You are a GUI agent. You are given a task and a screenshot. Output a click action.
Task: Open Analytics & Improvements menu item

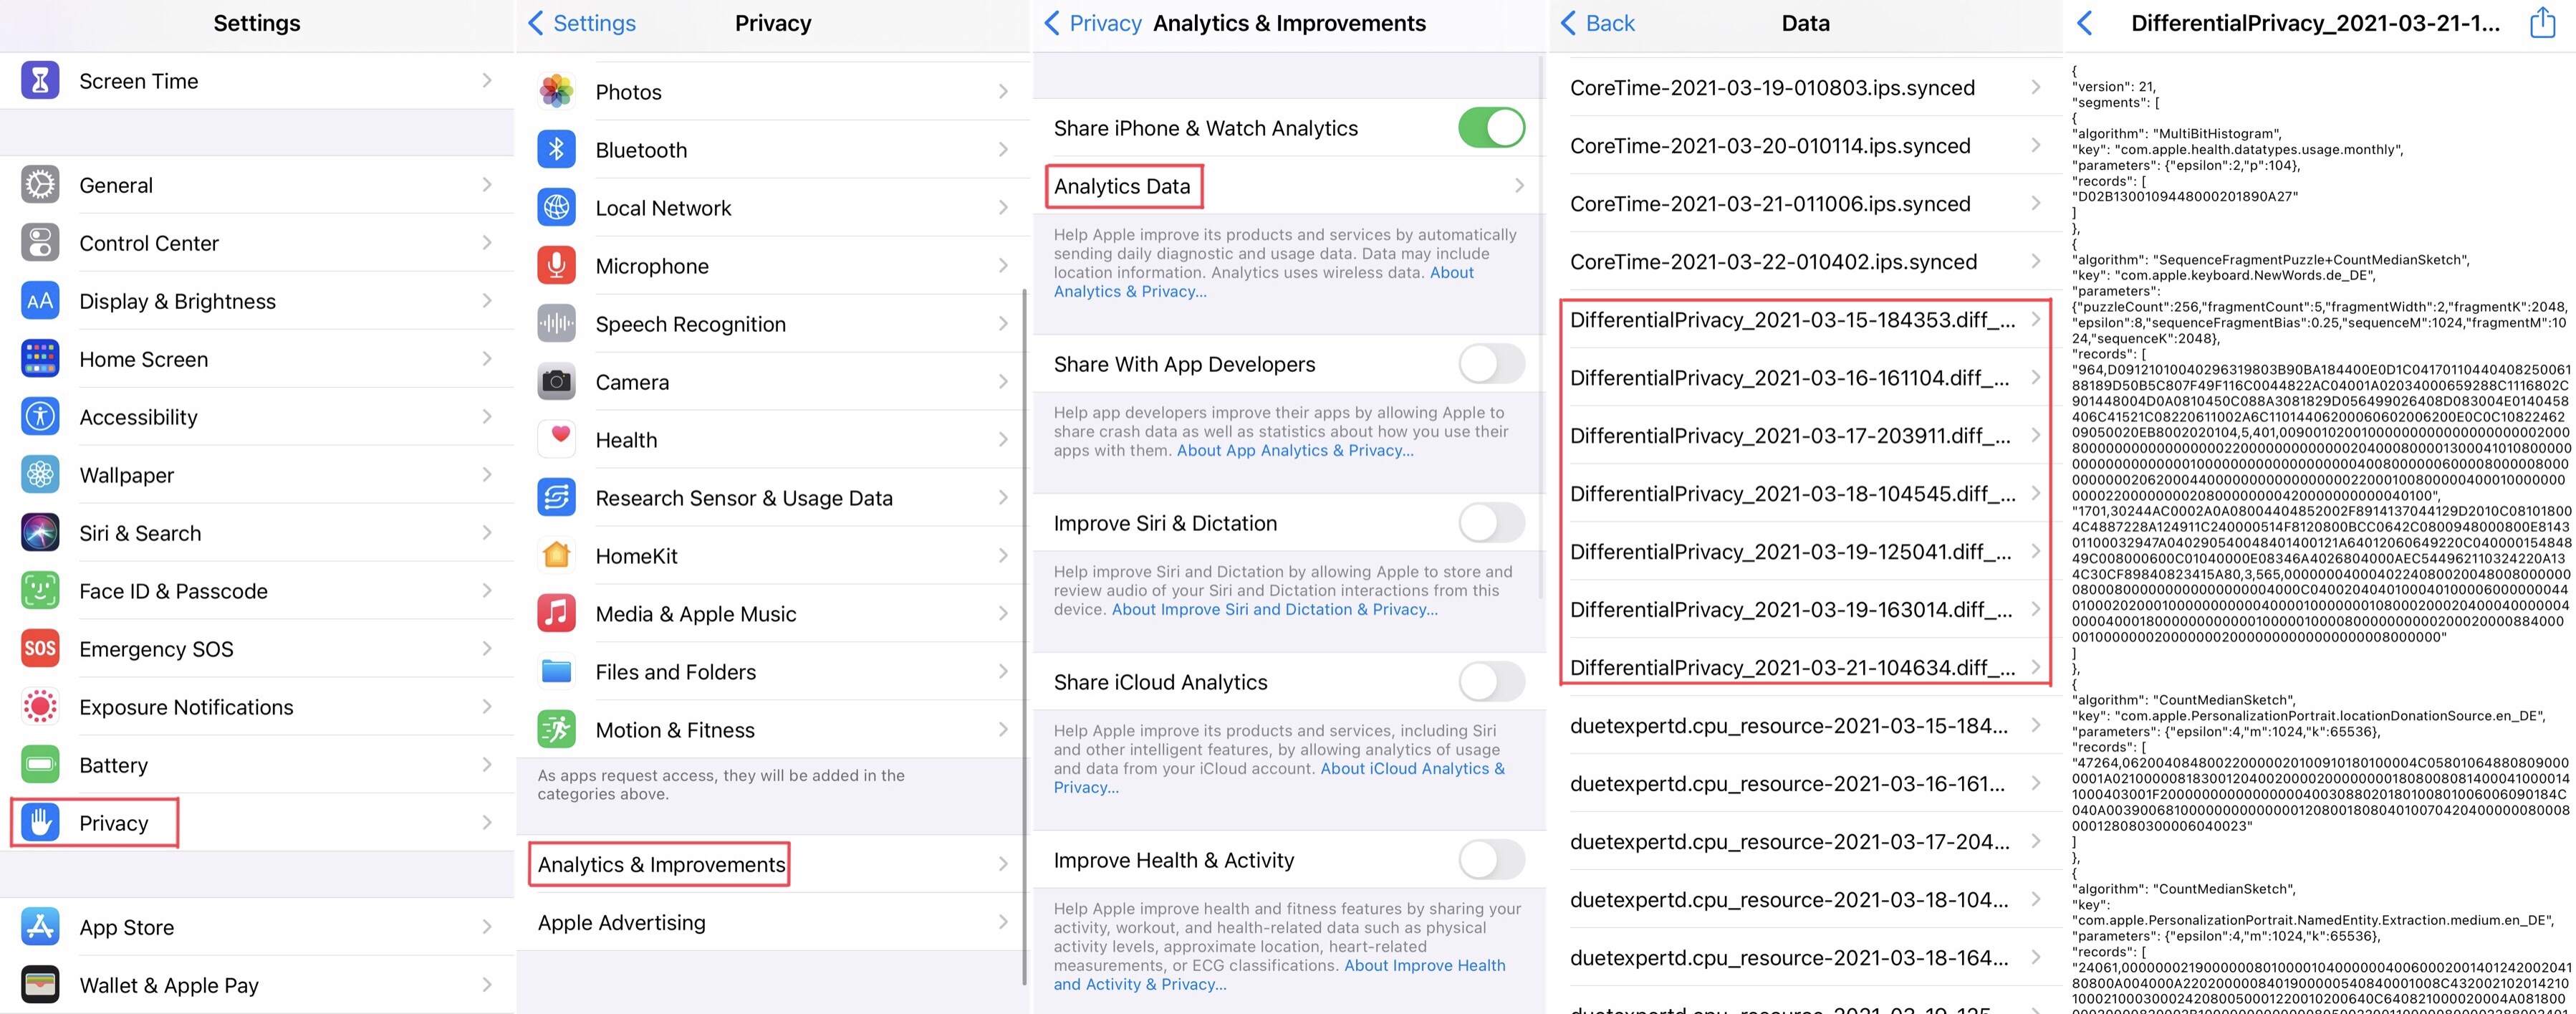point(773,864)
